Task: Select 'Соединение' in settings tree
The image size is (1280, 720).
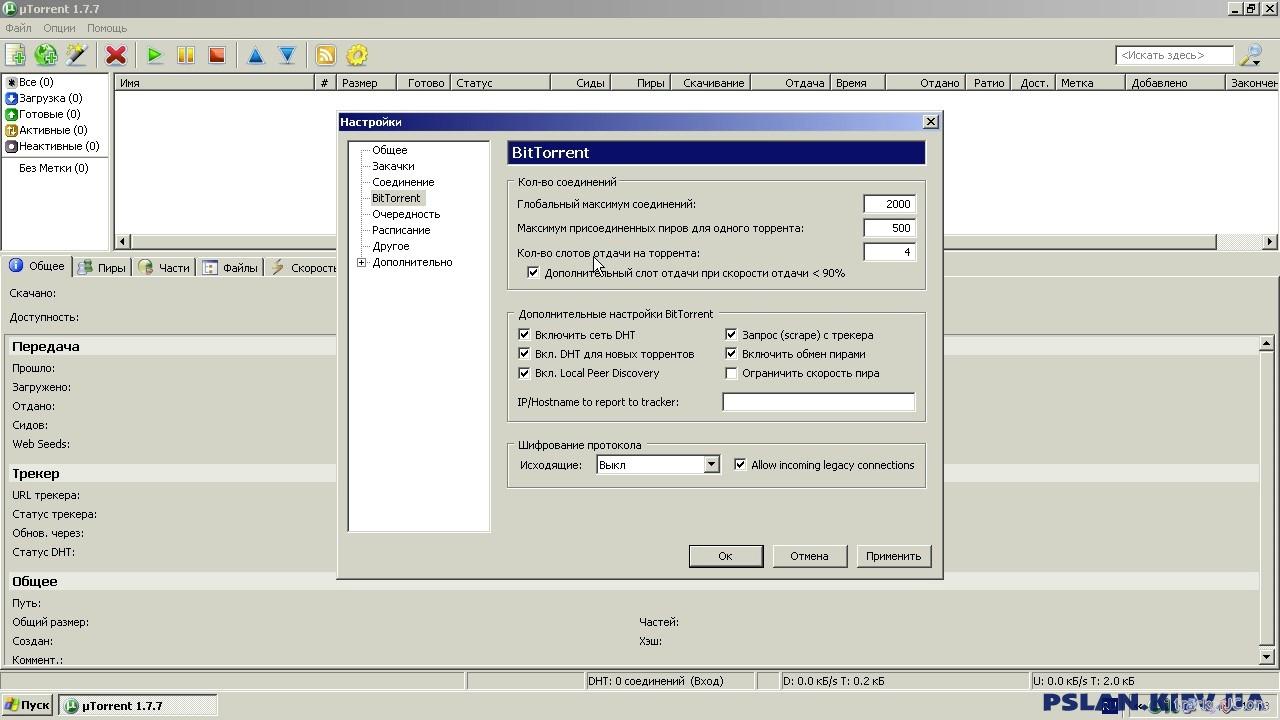Action: pyautogui.click(x=403, y=182)
